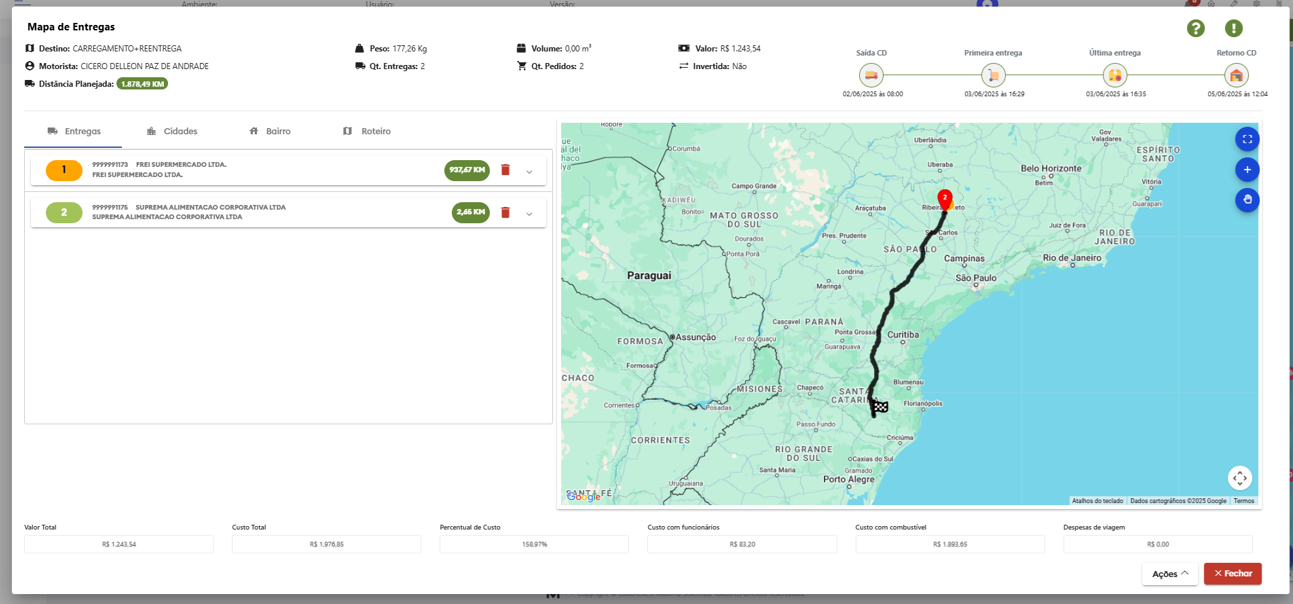The width and height of the screenshot is (1293, 604).
Task: Click the Motorista person icon
Action: (x=30, y=66)
